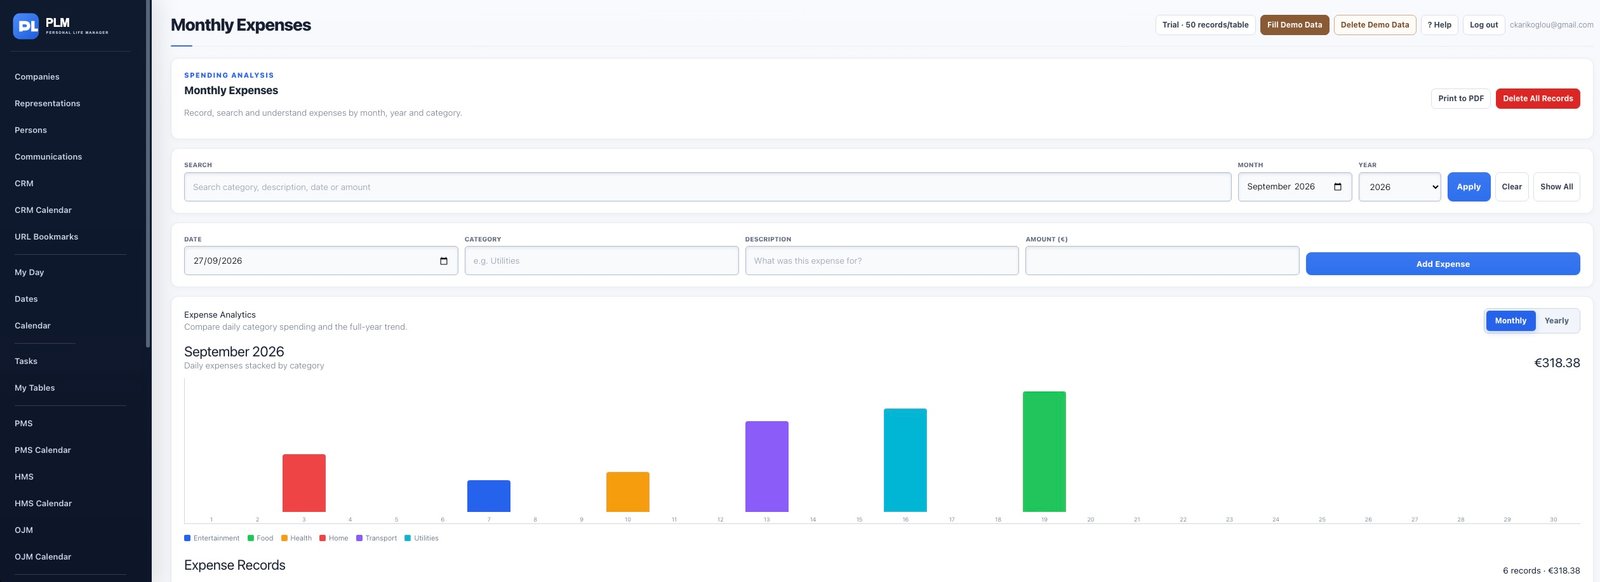The image size is (1600, 582).
Task: Click the Utilities legend entry
Action: pos(421,538)
